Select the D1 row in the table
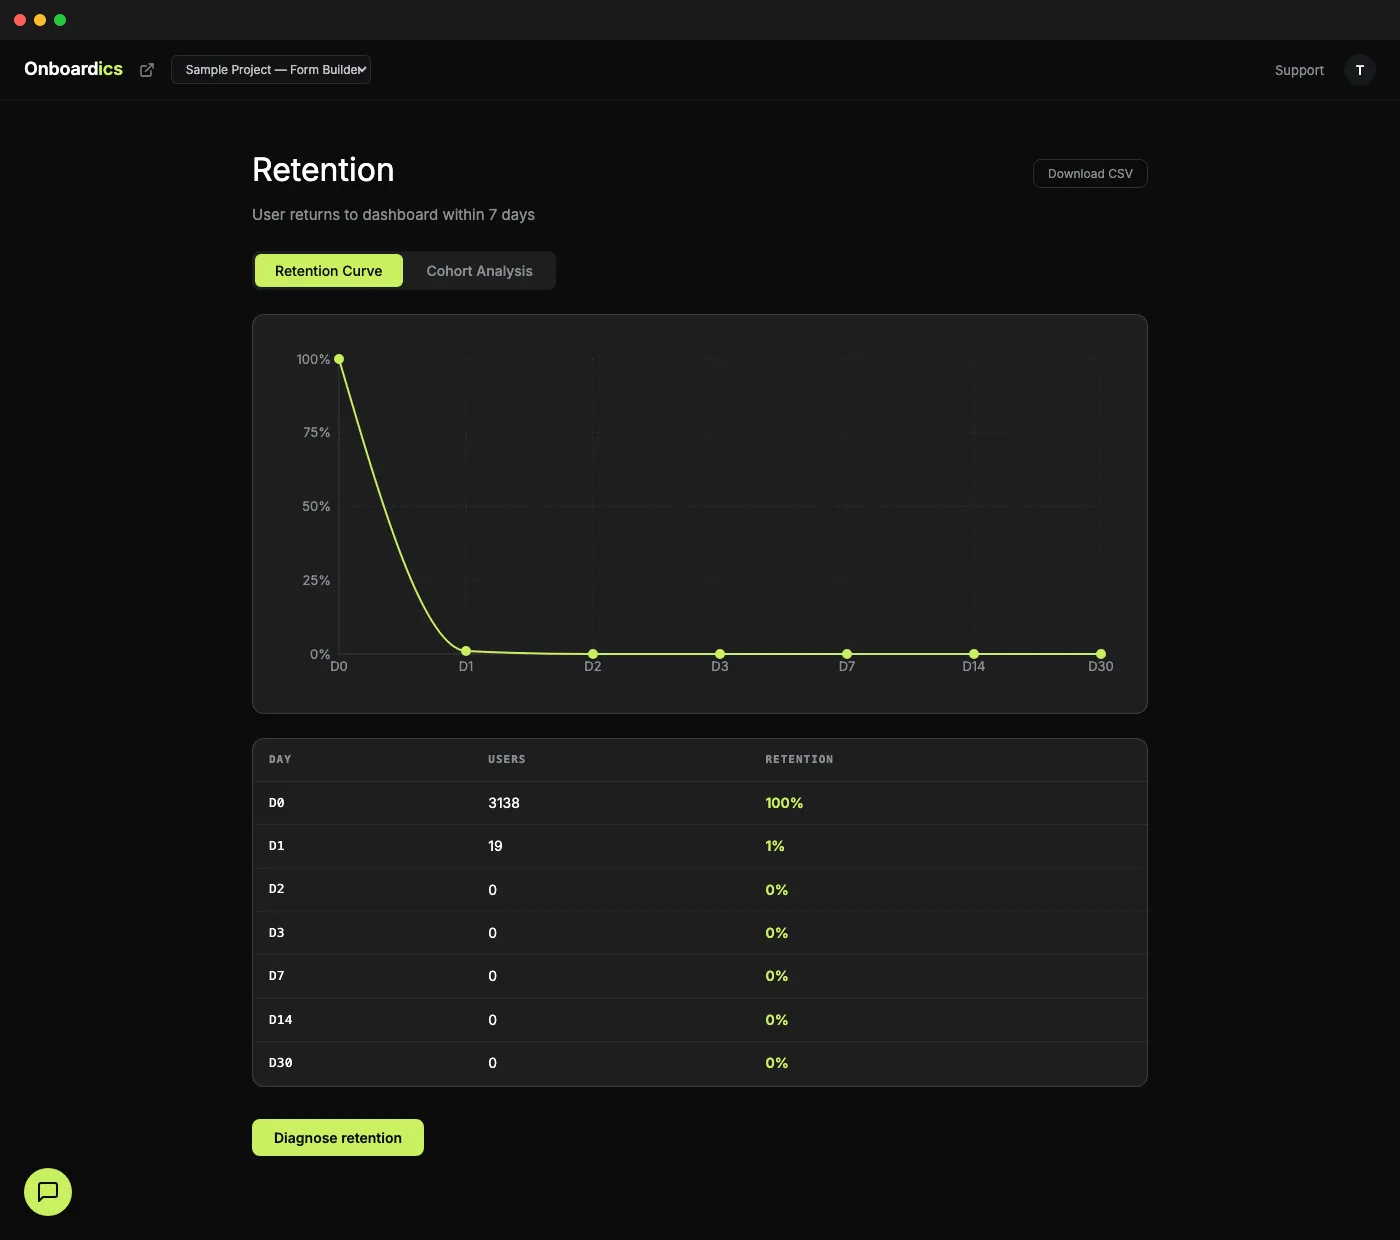This screenshot has width=1400, height=1240. point(700,846)
